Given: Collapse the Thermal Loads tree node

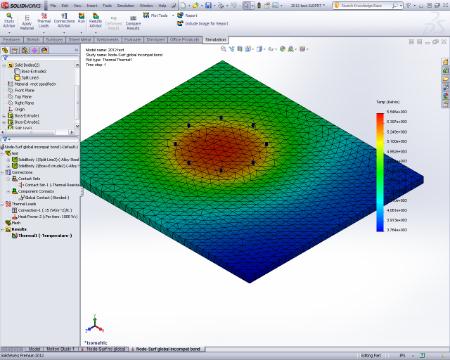Looking at the screenshot, I should pos(3,204).
